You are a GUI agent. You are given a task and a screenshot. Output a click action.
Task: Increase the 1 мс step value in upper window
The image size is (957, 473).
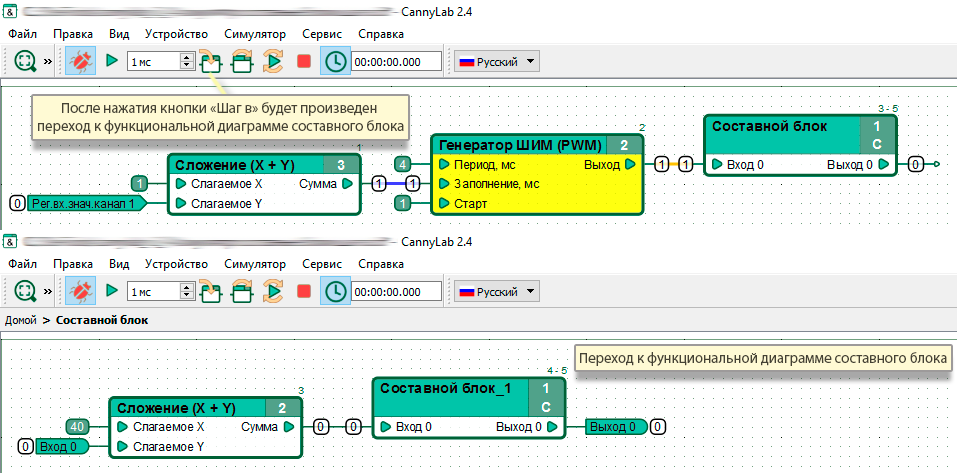[187, 57]
